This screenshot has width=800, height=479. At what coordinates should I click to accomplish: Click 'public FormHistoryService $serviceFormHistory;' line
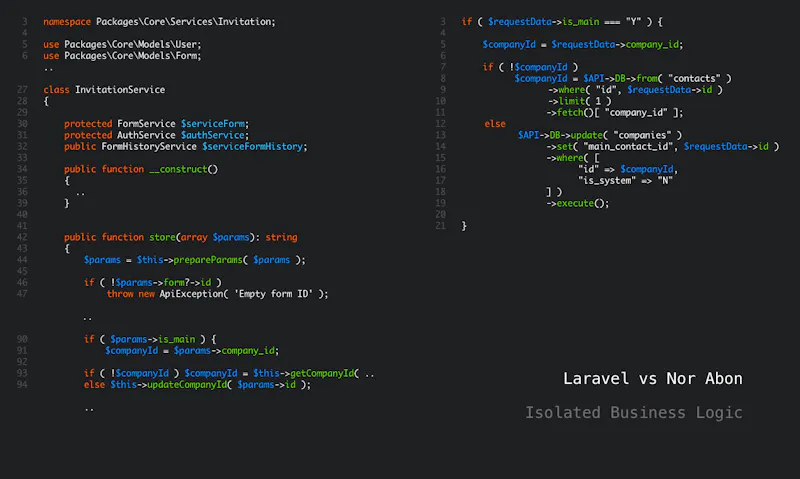[x=186, y=146]
